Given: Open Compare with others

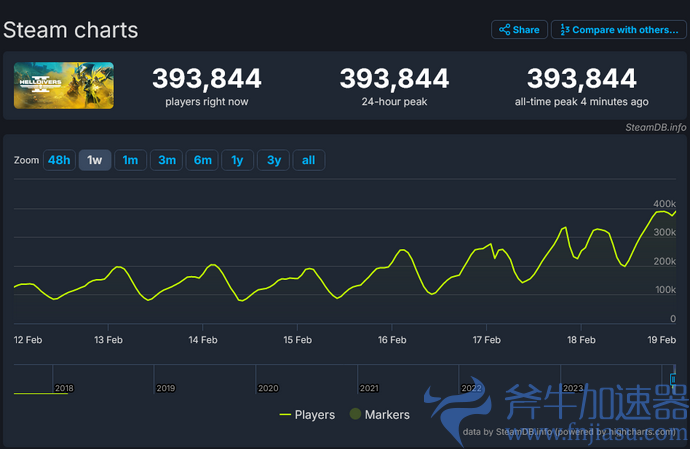Looking at the screenshot, I should point(617,30).
